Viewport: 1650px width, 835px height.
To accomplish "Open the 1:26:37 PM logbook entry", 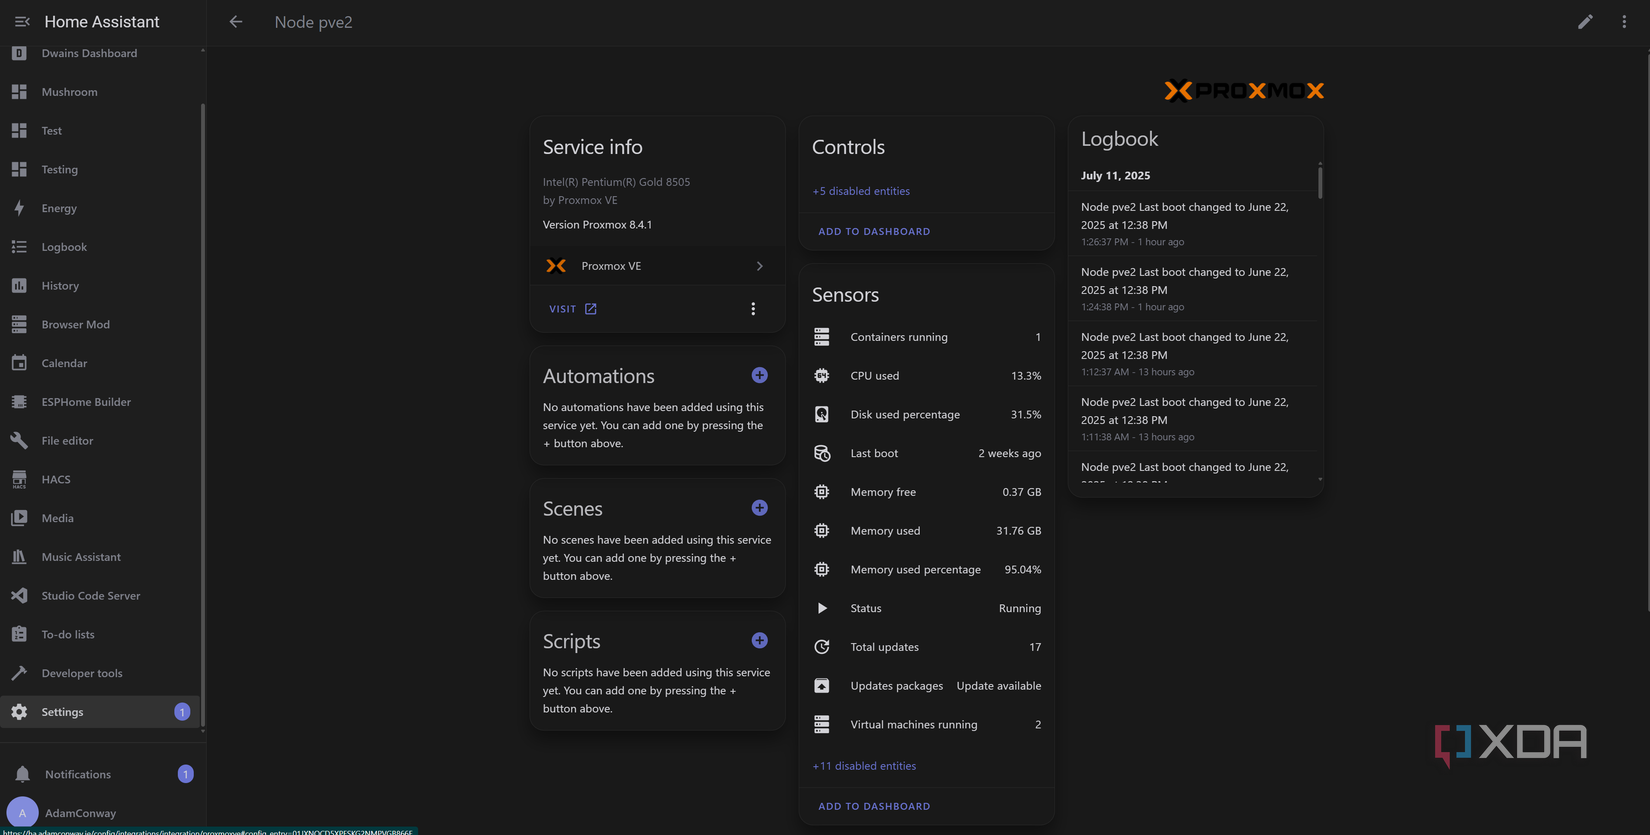I will 1193,224.
